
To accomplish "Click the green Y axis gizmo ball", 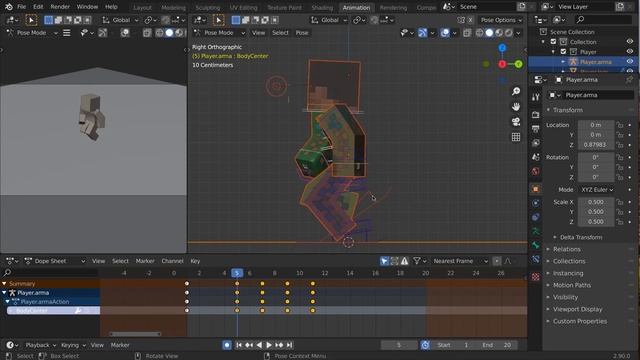I will click(x=518, y=64).
